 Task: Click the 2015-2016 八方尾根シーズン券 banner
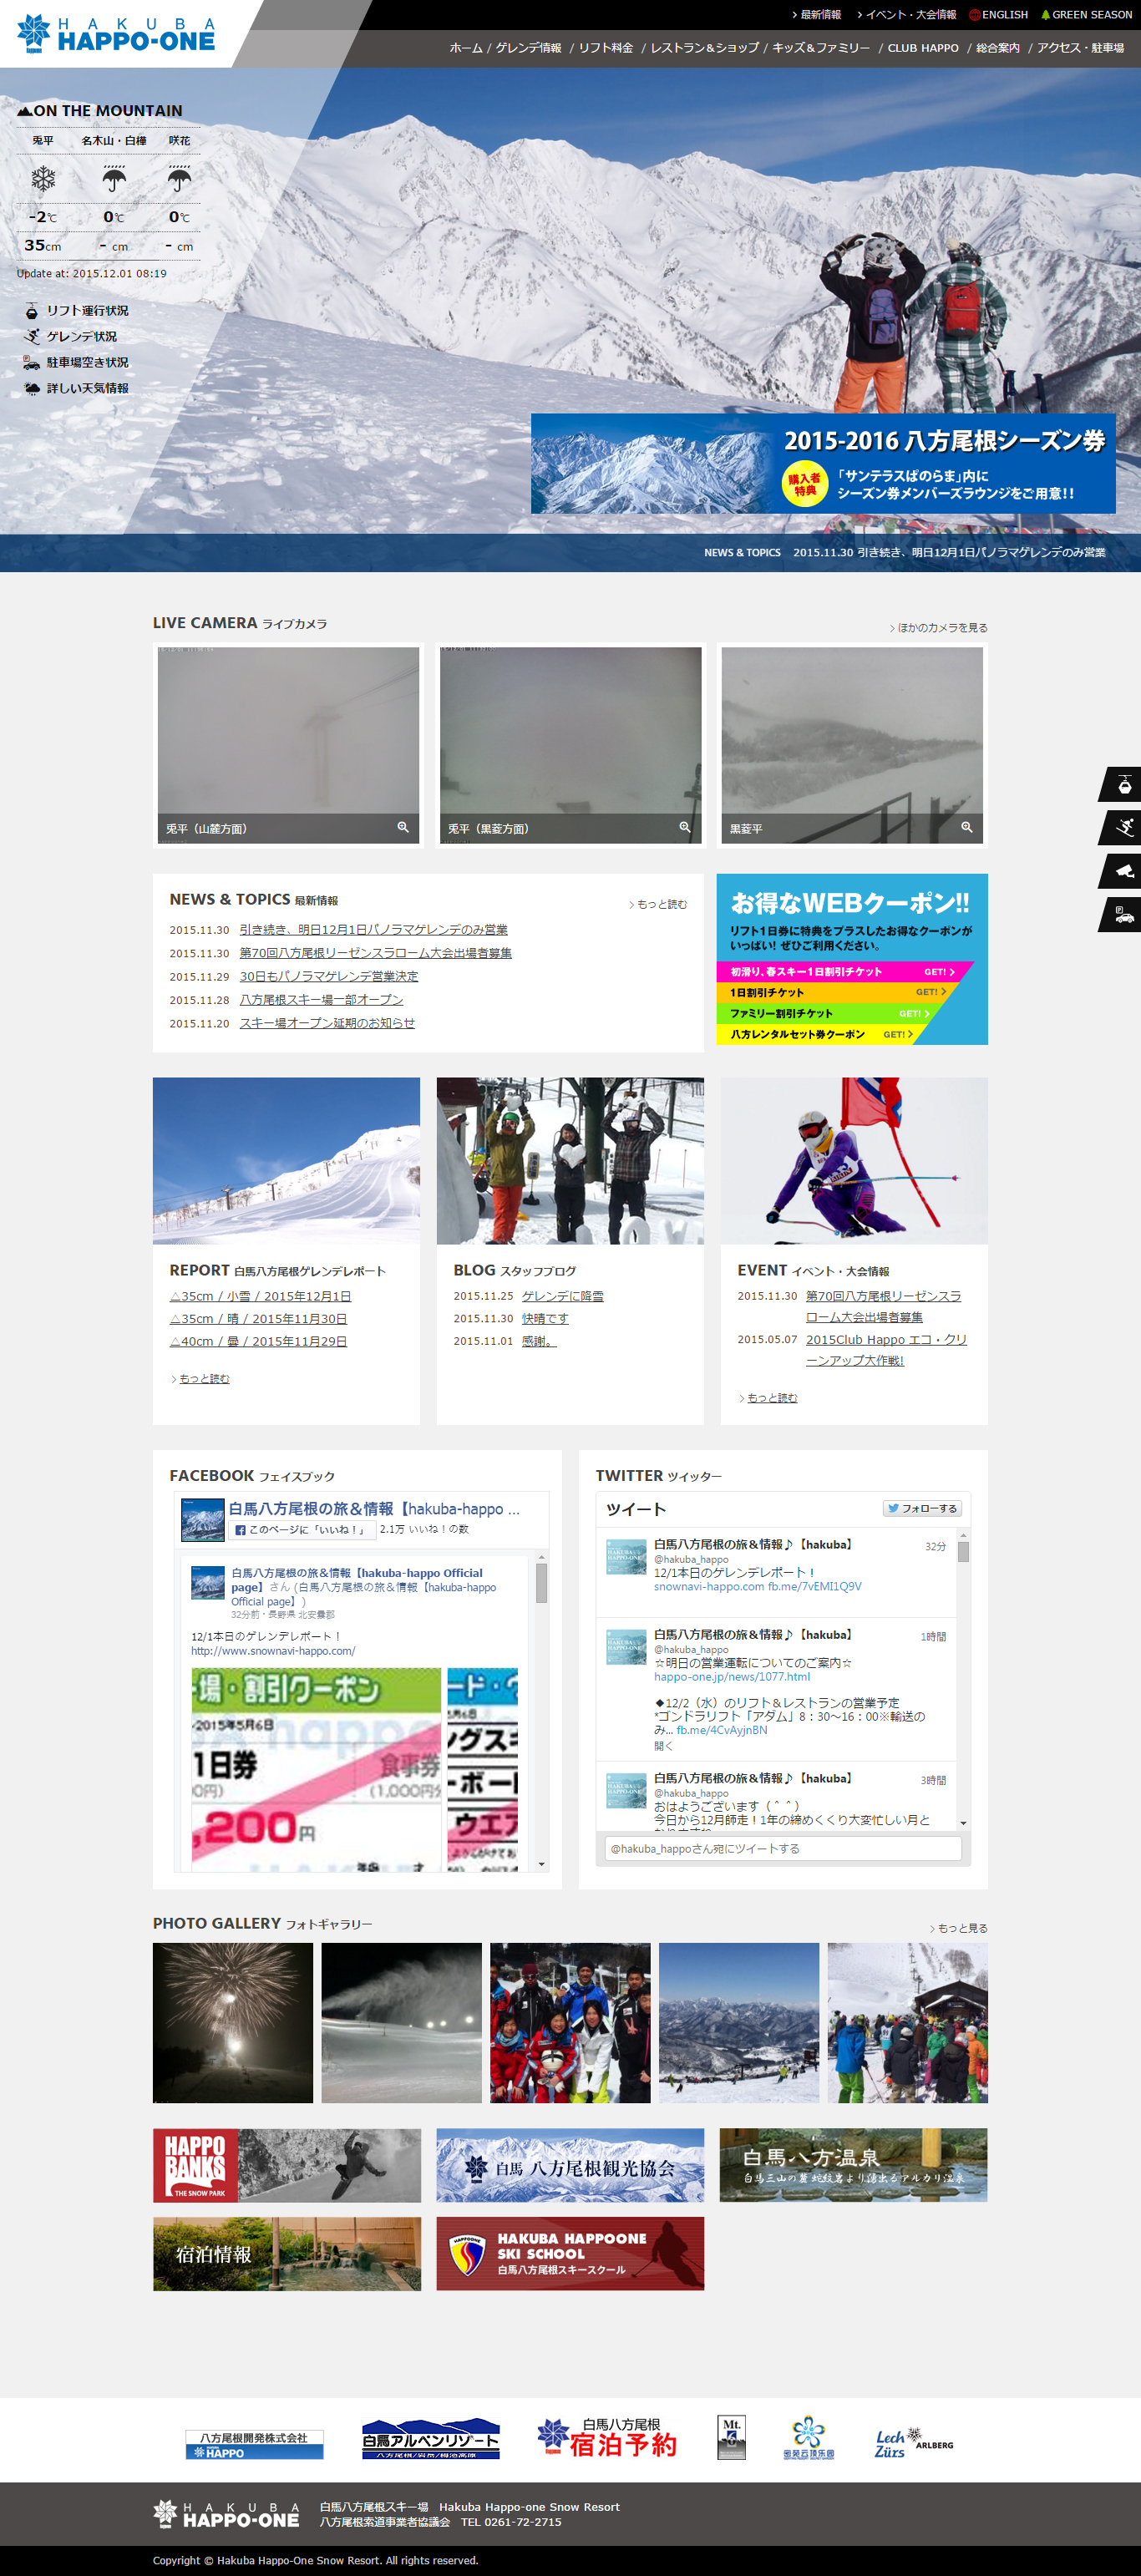(823, 464)
